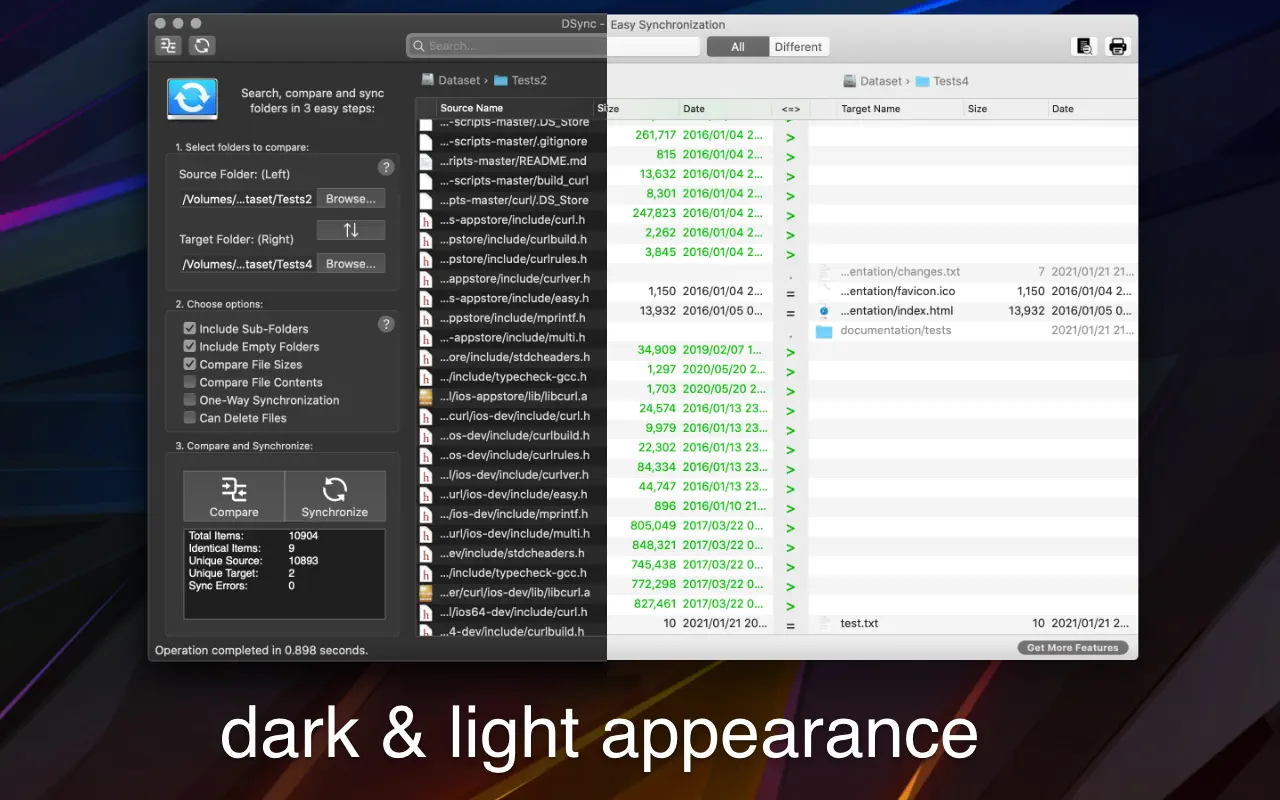Click the large Synchronize button
The height and width of the screenshot is (800, 1280).
(335, 496)
